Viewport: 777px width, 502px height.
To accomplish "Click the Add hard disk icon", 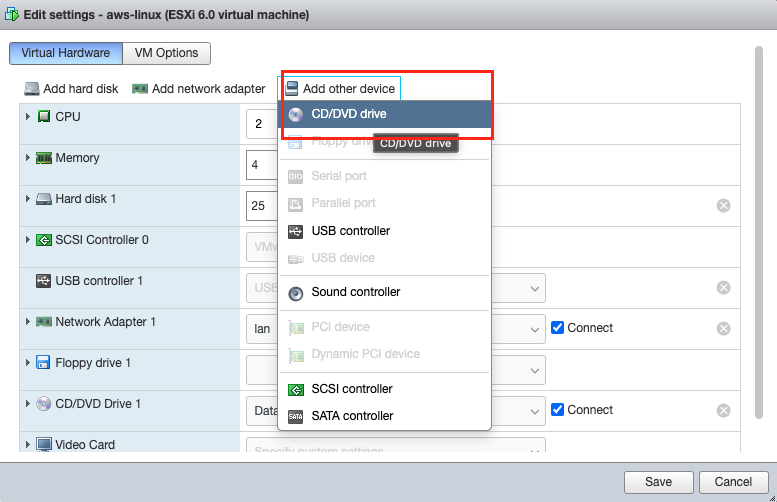I will tap(32, 89).
